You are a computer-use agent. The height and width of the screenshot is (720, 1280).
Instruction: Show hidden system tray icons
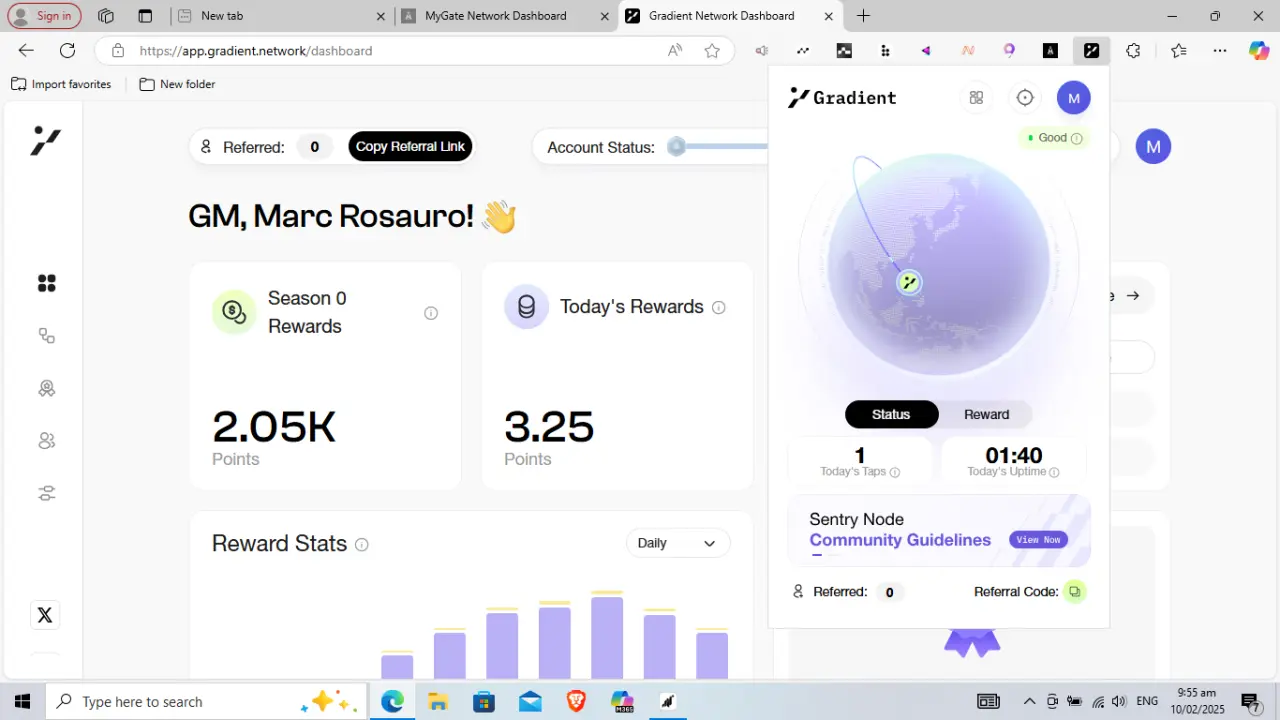(1029, 702)
